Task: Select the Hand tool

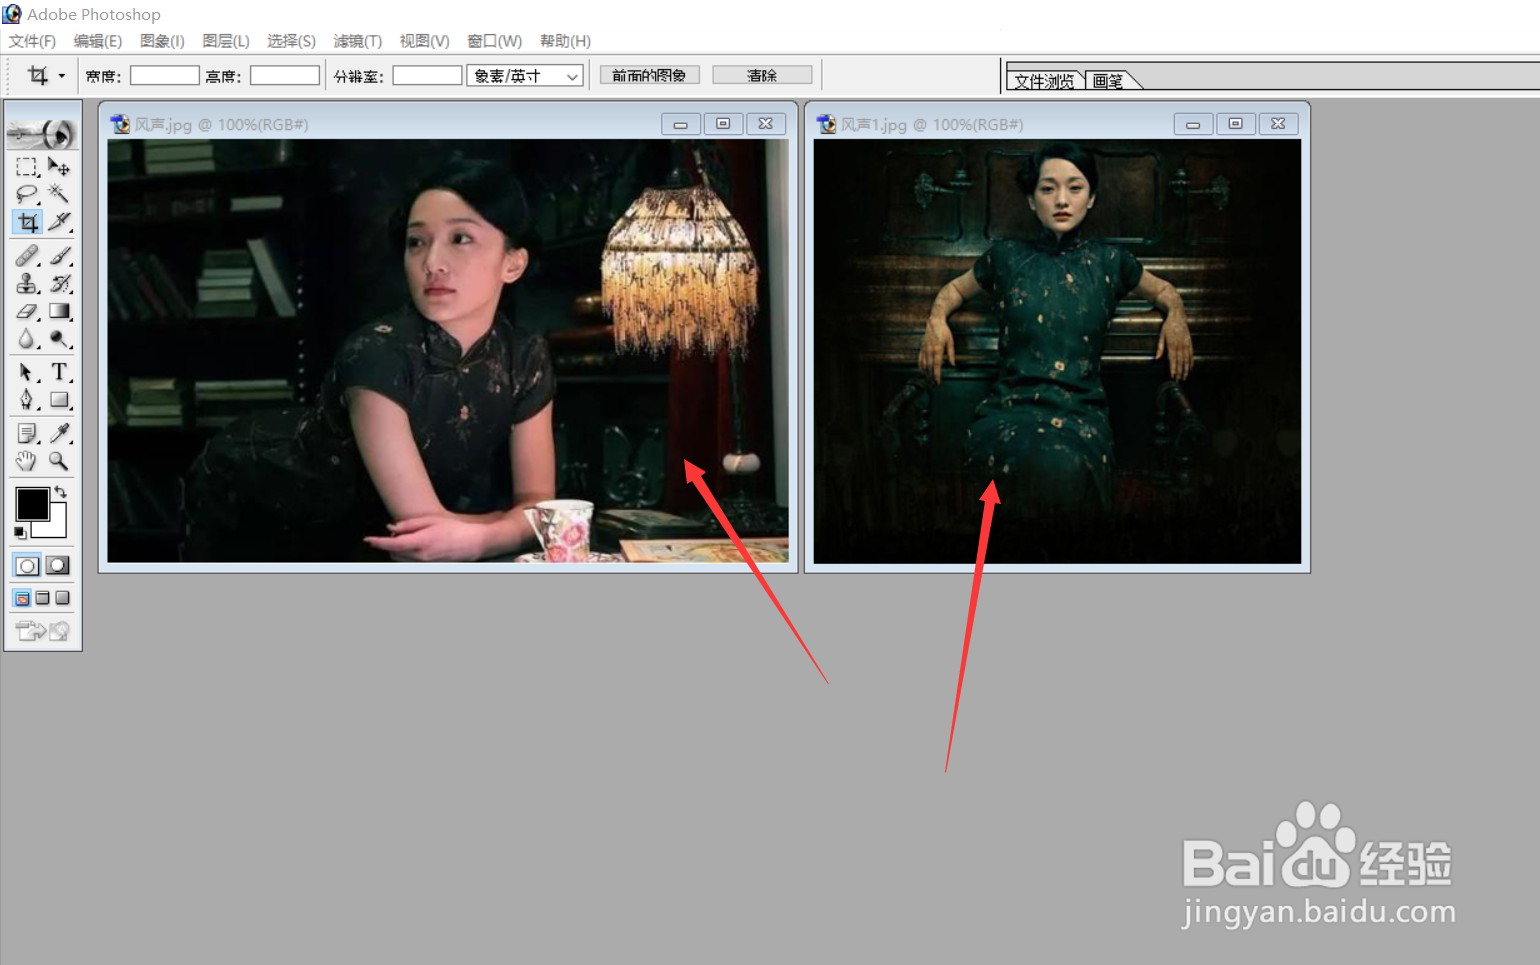Action: click(x=27, y=461)
